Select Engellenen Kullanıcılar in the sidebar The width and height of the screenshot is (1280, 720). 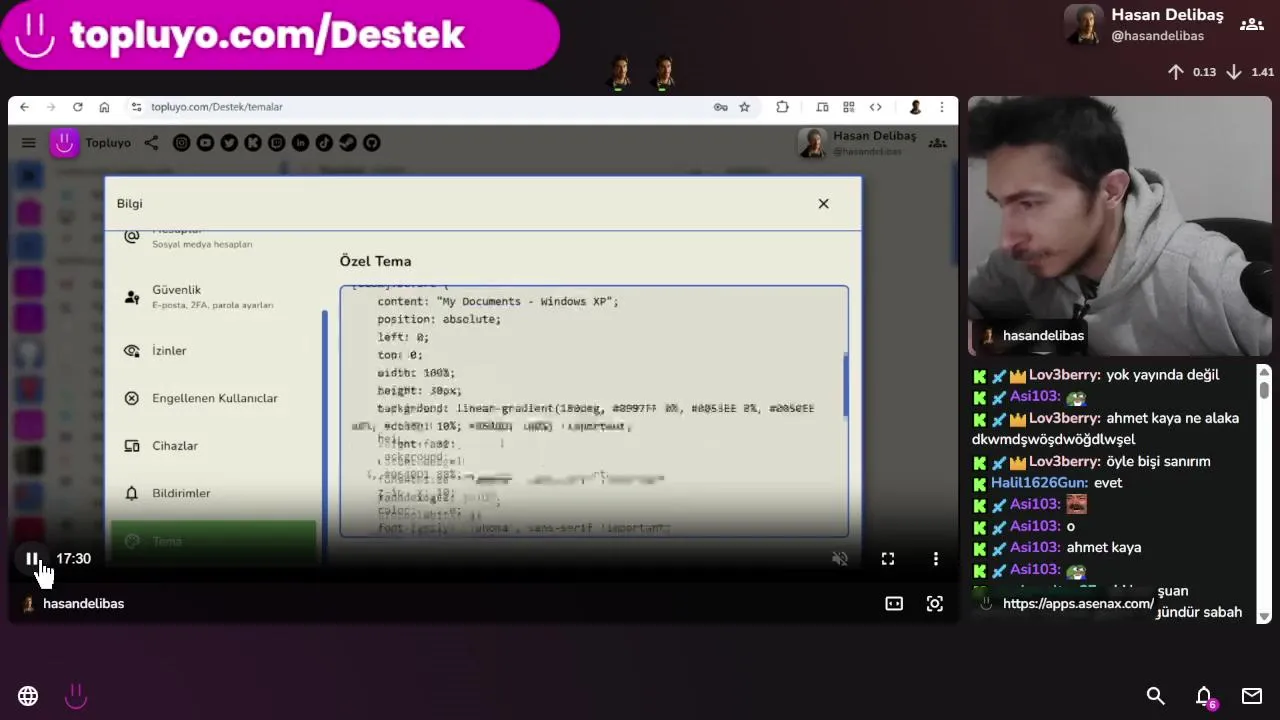[x=213, y=398]
